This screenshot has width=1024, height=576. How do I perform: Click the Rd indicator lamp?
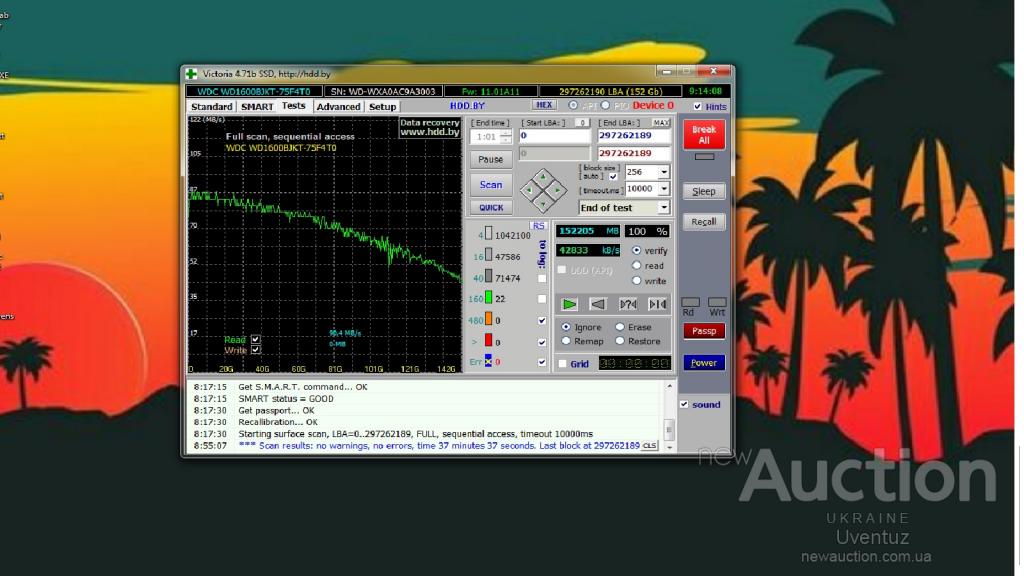click(690, 302)
